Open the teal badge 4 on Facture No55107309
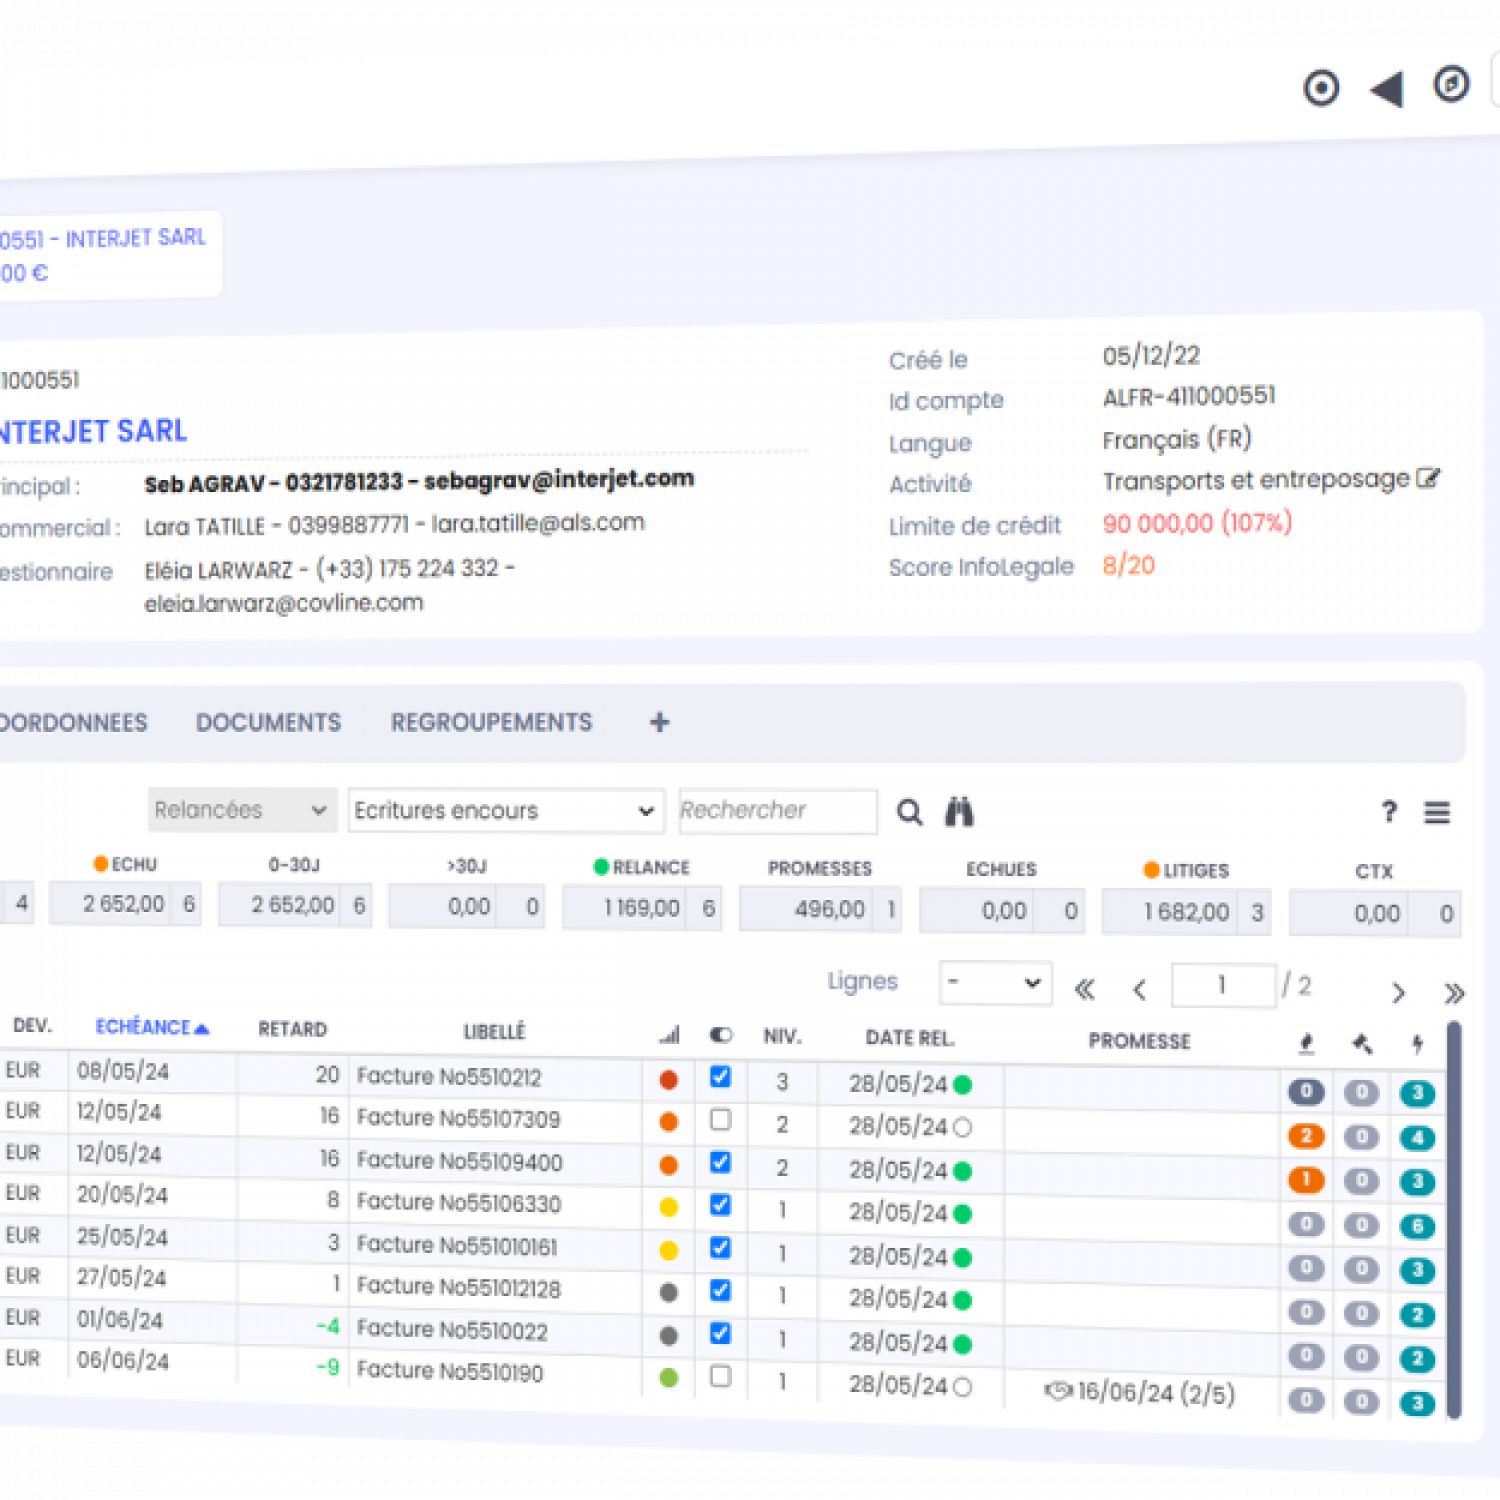 1417,1137
